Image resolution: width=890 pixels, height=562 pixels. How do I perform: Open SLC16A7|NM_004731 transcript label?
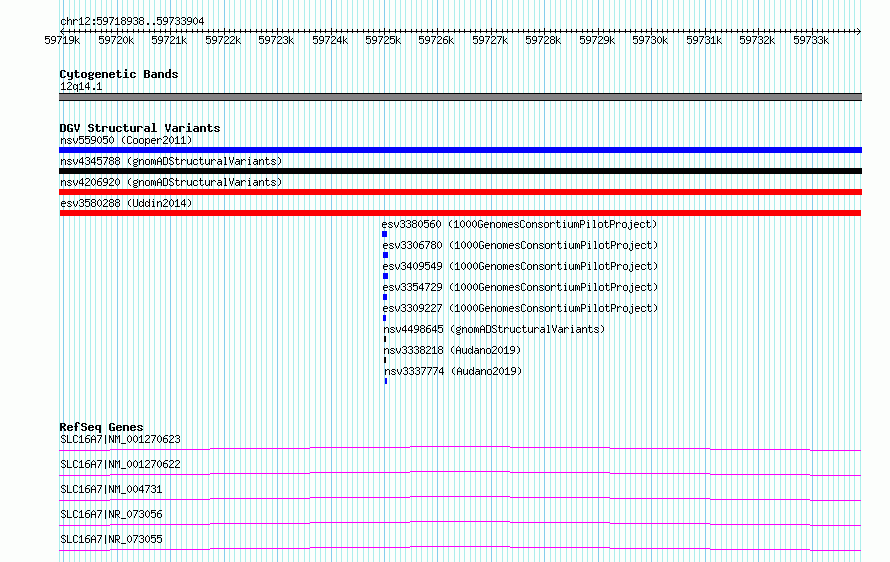[111, 489]
